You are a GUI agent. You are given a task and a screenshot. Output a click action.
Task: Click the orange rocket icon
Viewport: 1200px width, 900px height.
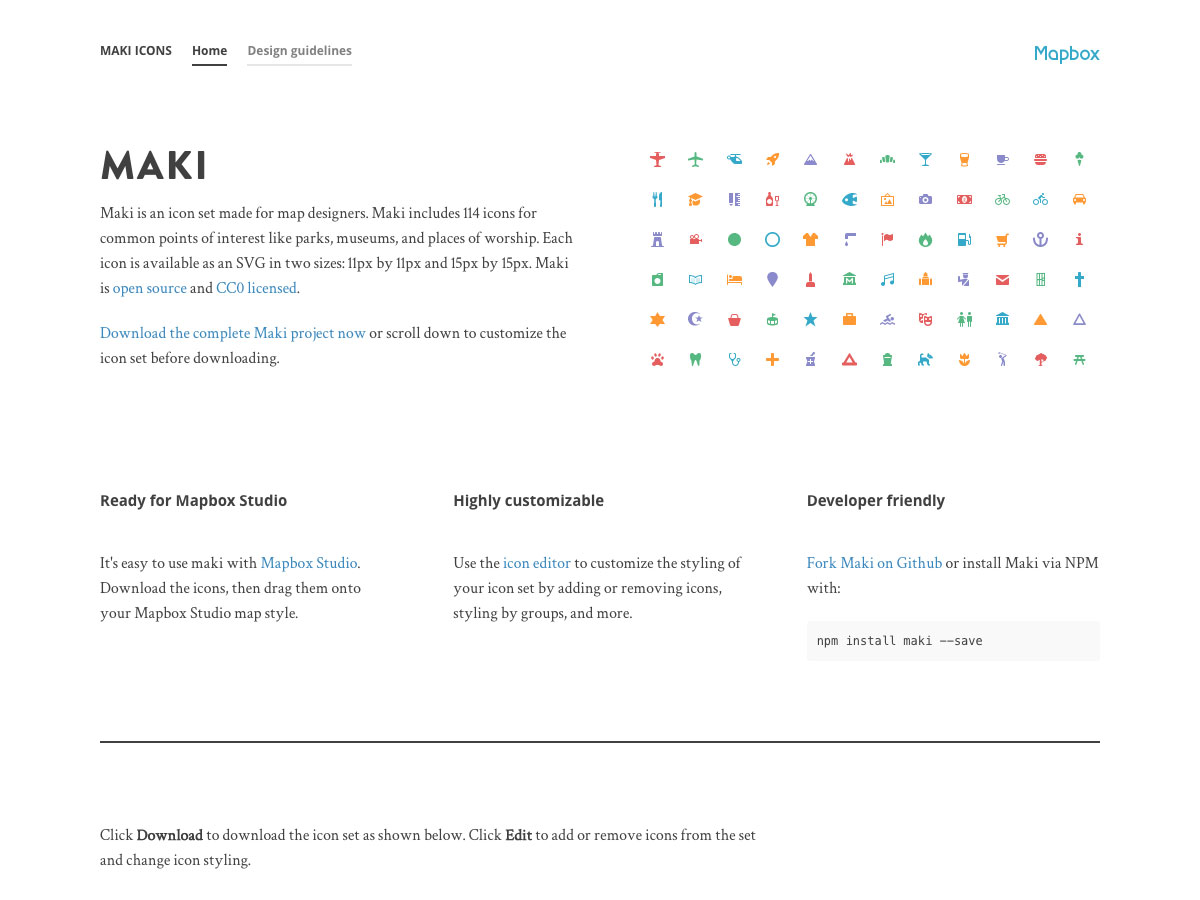[x=772, y=159]
